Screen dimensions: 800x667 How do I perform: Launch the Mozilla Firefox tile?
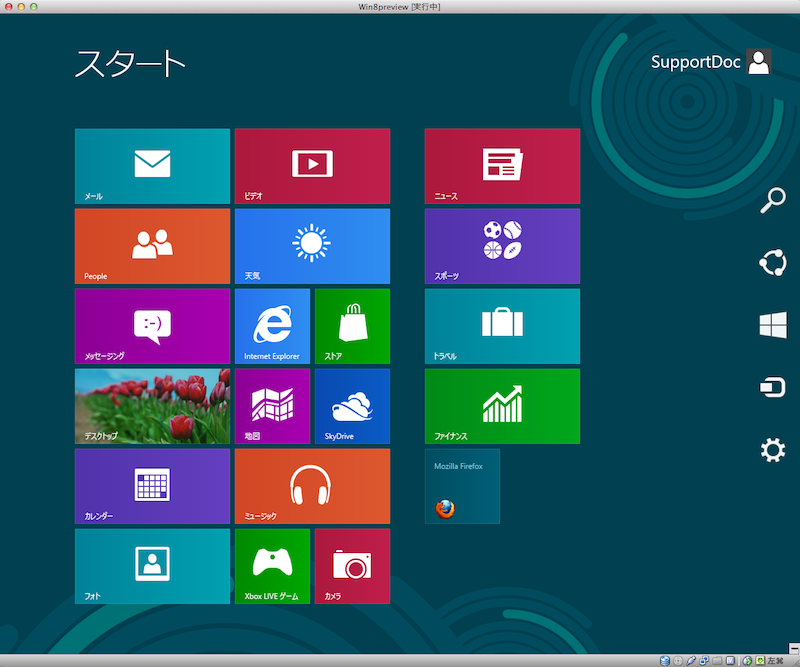pos(462,486)
